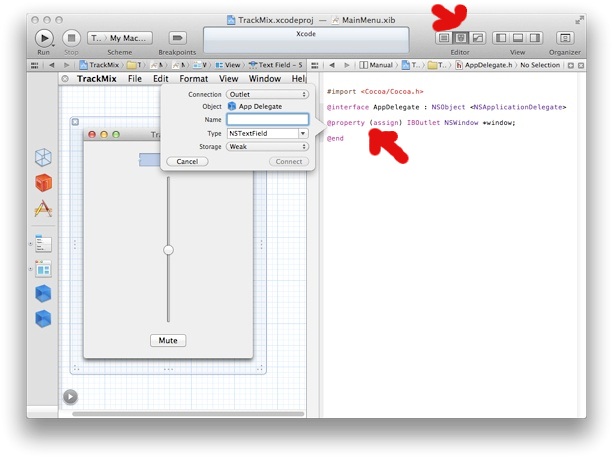The image size is (613, 458).
Task: Open the Storage Weak dropdown
Action: point(268,146)
